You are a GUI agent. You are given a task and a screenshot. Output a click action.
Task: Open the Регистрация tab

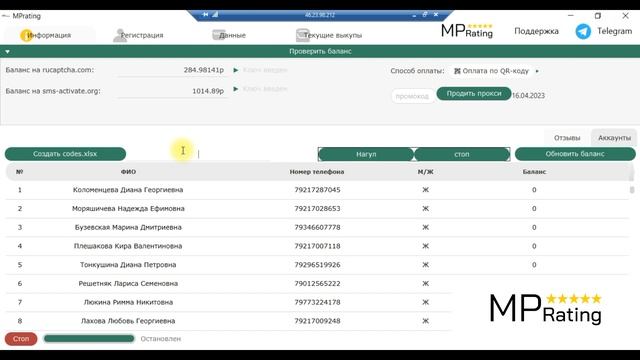click(141, 35)
